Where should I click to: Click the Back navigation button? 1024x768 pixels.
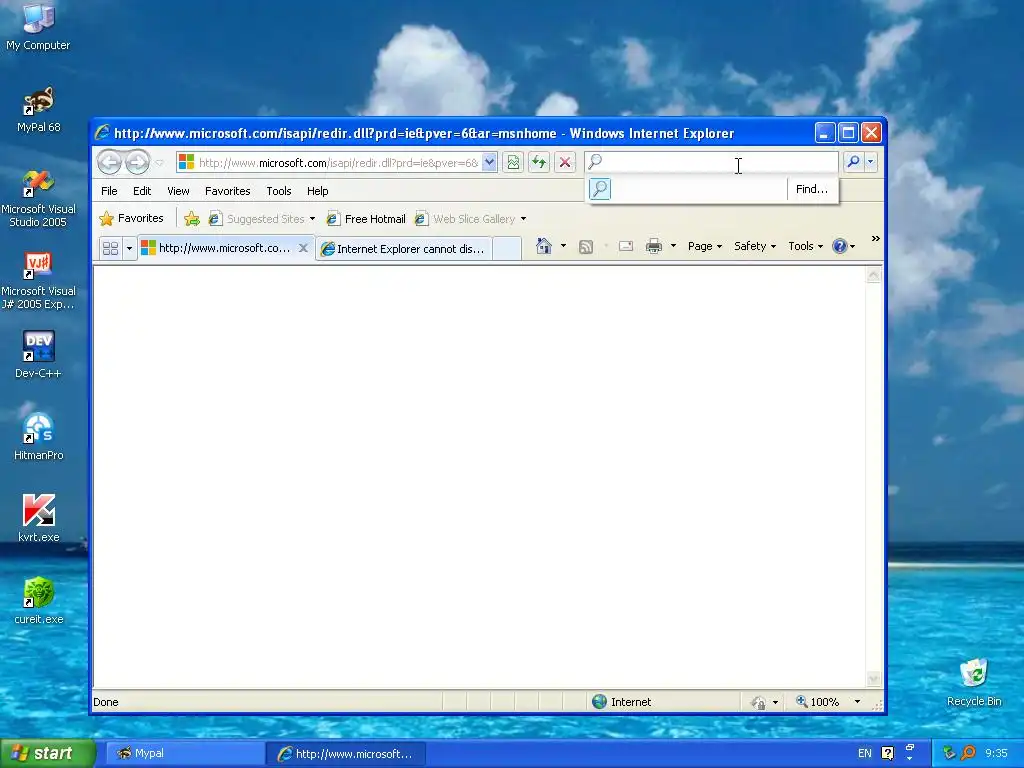point(109,163)
